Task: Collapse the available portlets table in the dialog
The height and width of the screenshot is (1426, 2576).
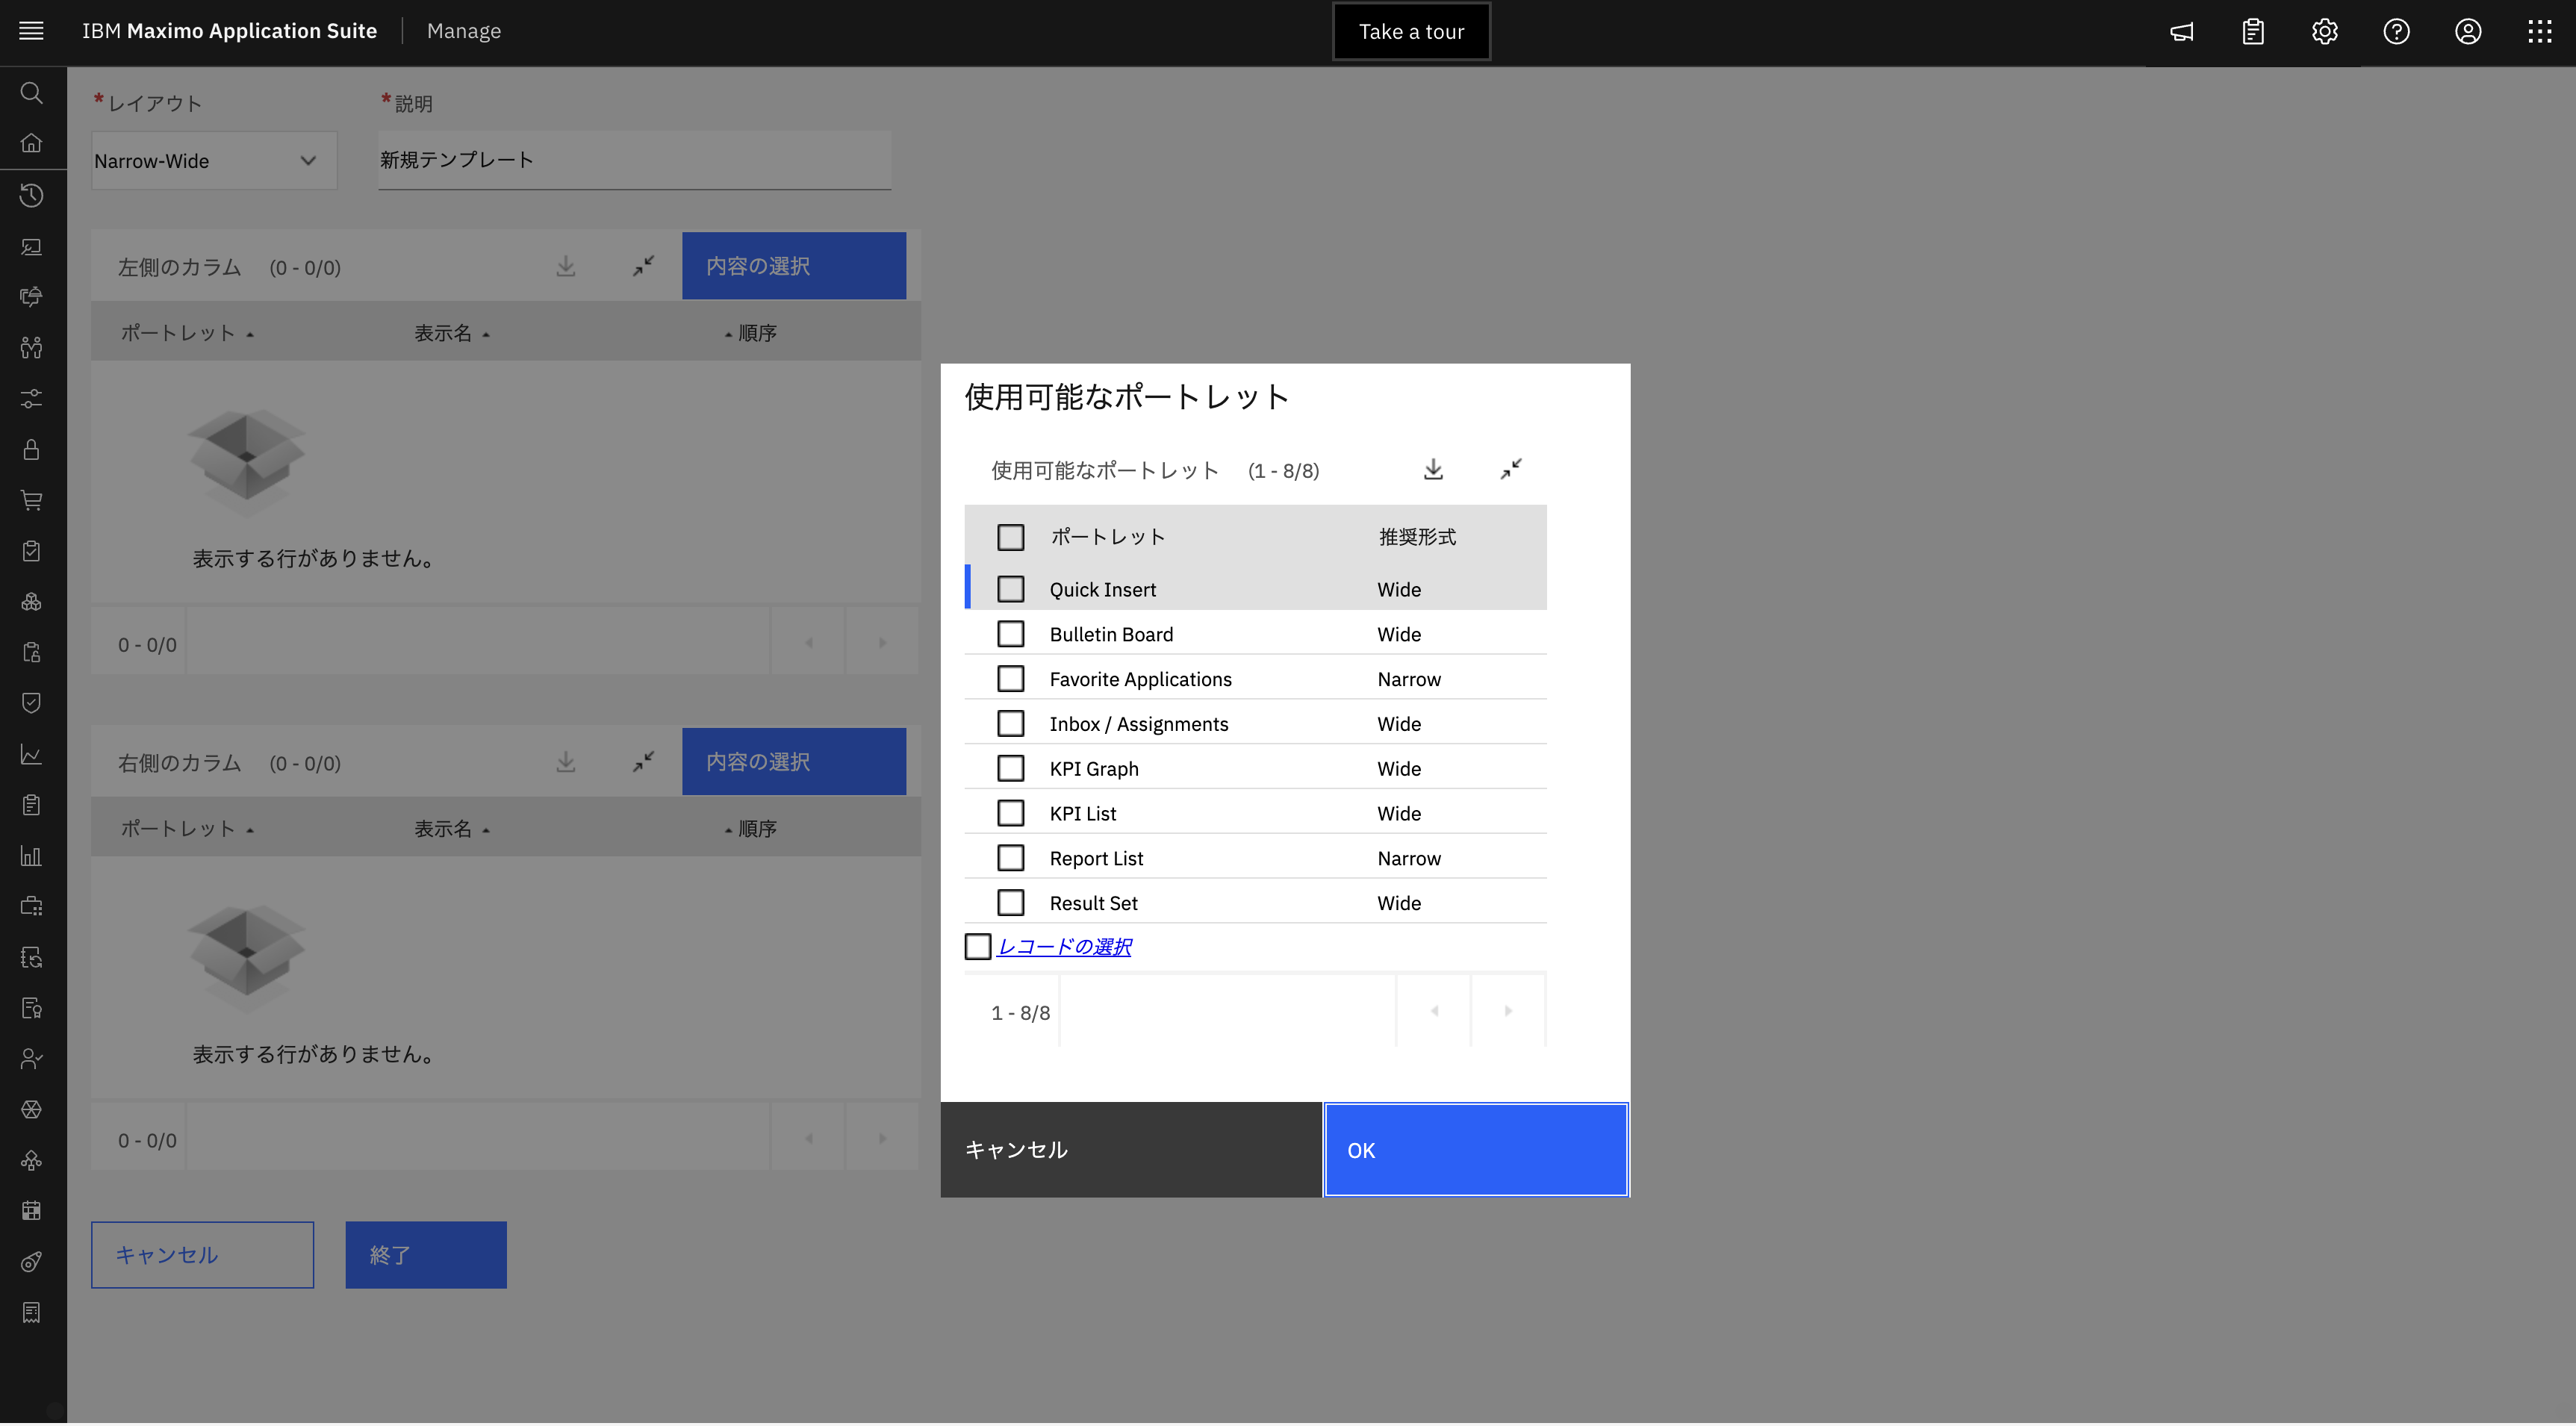Action: (1510, 470)
